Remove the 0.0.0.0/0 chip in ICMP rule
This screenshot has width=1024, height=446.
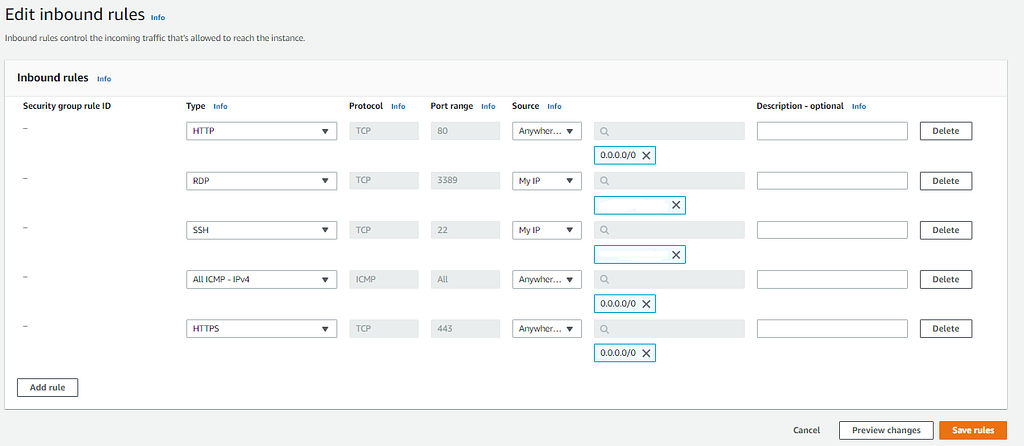point(646,304)
